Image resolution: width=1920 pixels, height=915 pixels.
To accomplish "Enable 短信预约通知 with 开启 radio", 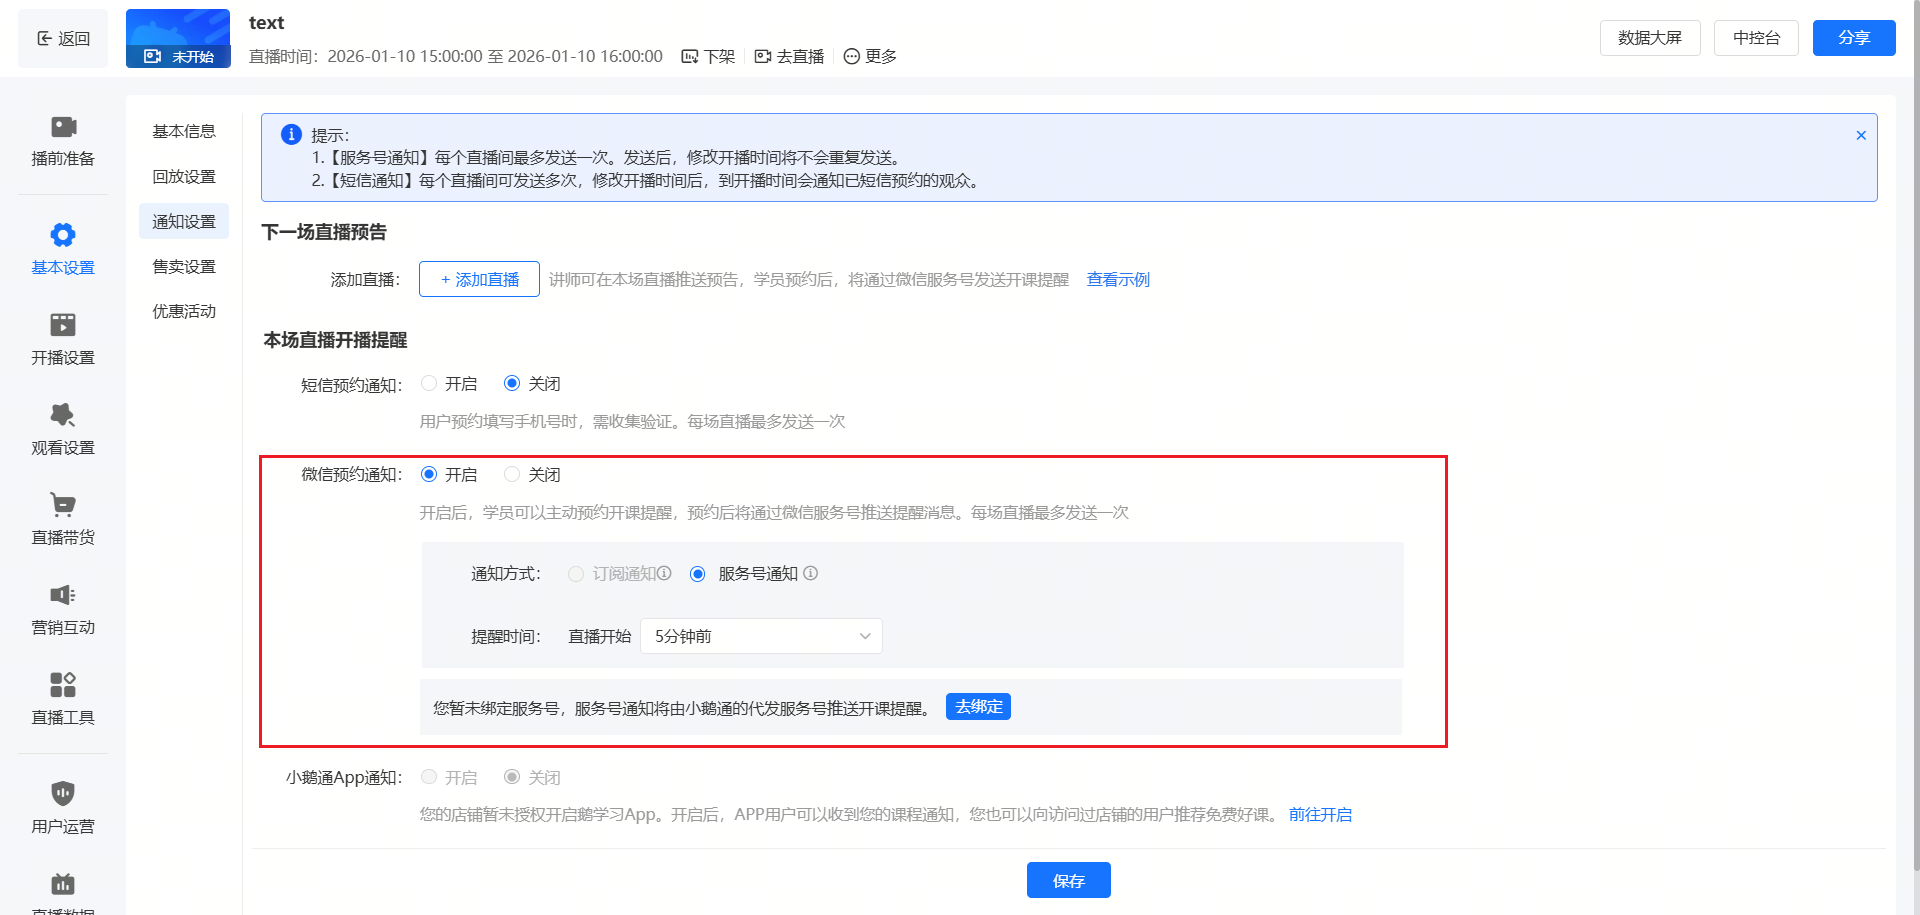I will [x=429, y=383].
